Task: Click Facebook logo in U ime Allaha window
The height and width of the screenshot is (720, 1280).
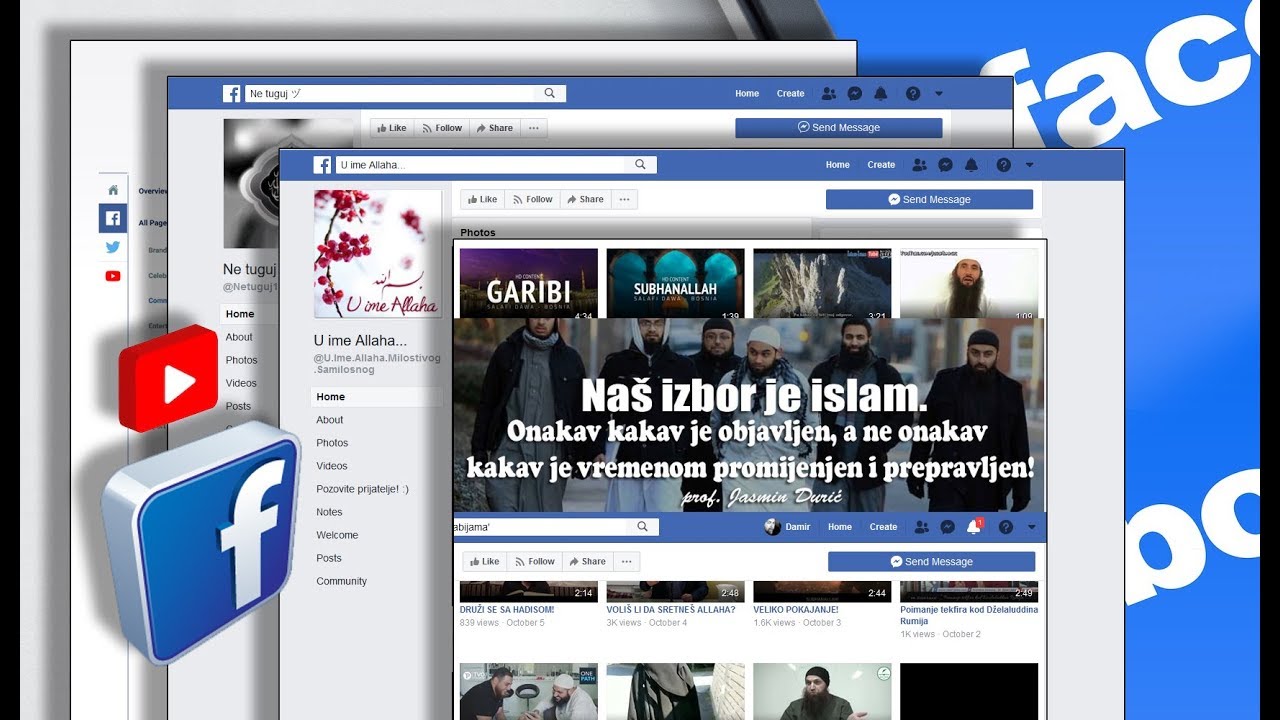Action: click(322, 165)
